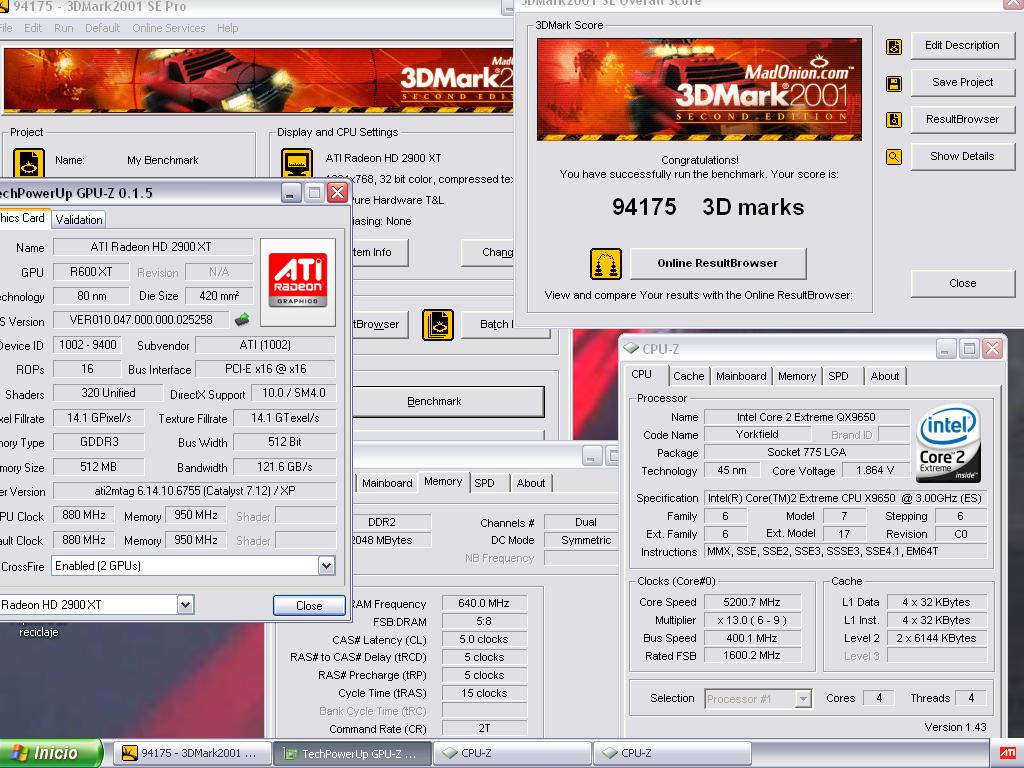Click the ResultBrowser icon beside its button
The image size is (1024, 768).
pyautogui.click(x=893, y=120)
